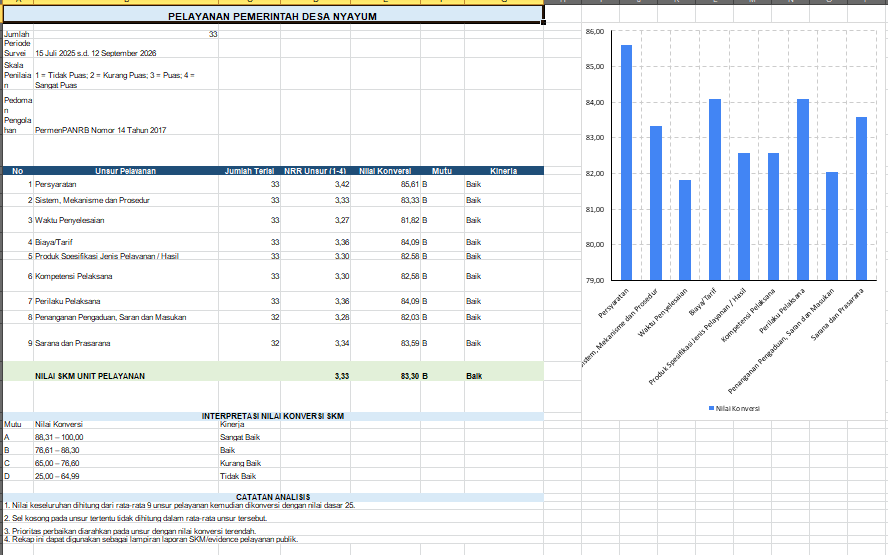Click the 'Kurang Baik' kinerja cell
888x555 pixels.
tap(249, 463)
